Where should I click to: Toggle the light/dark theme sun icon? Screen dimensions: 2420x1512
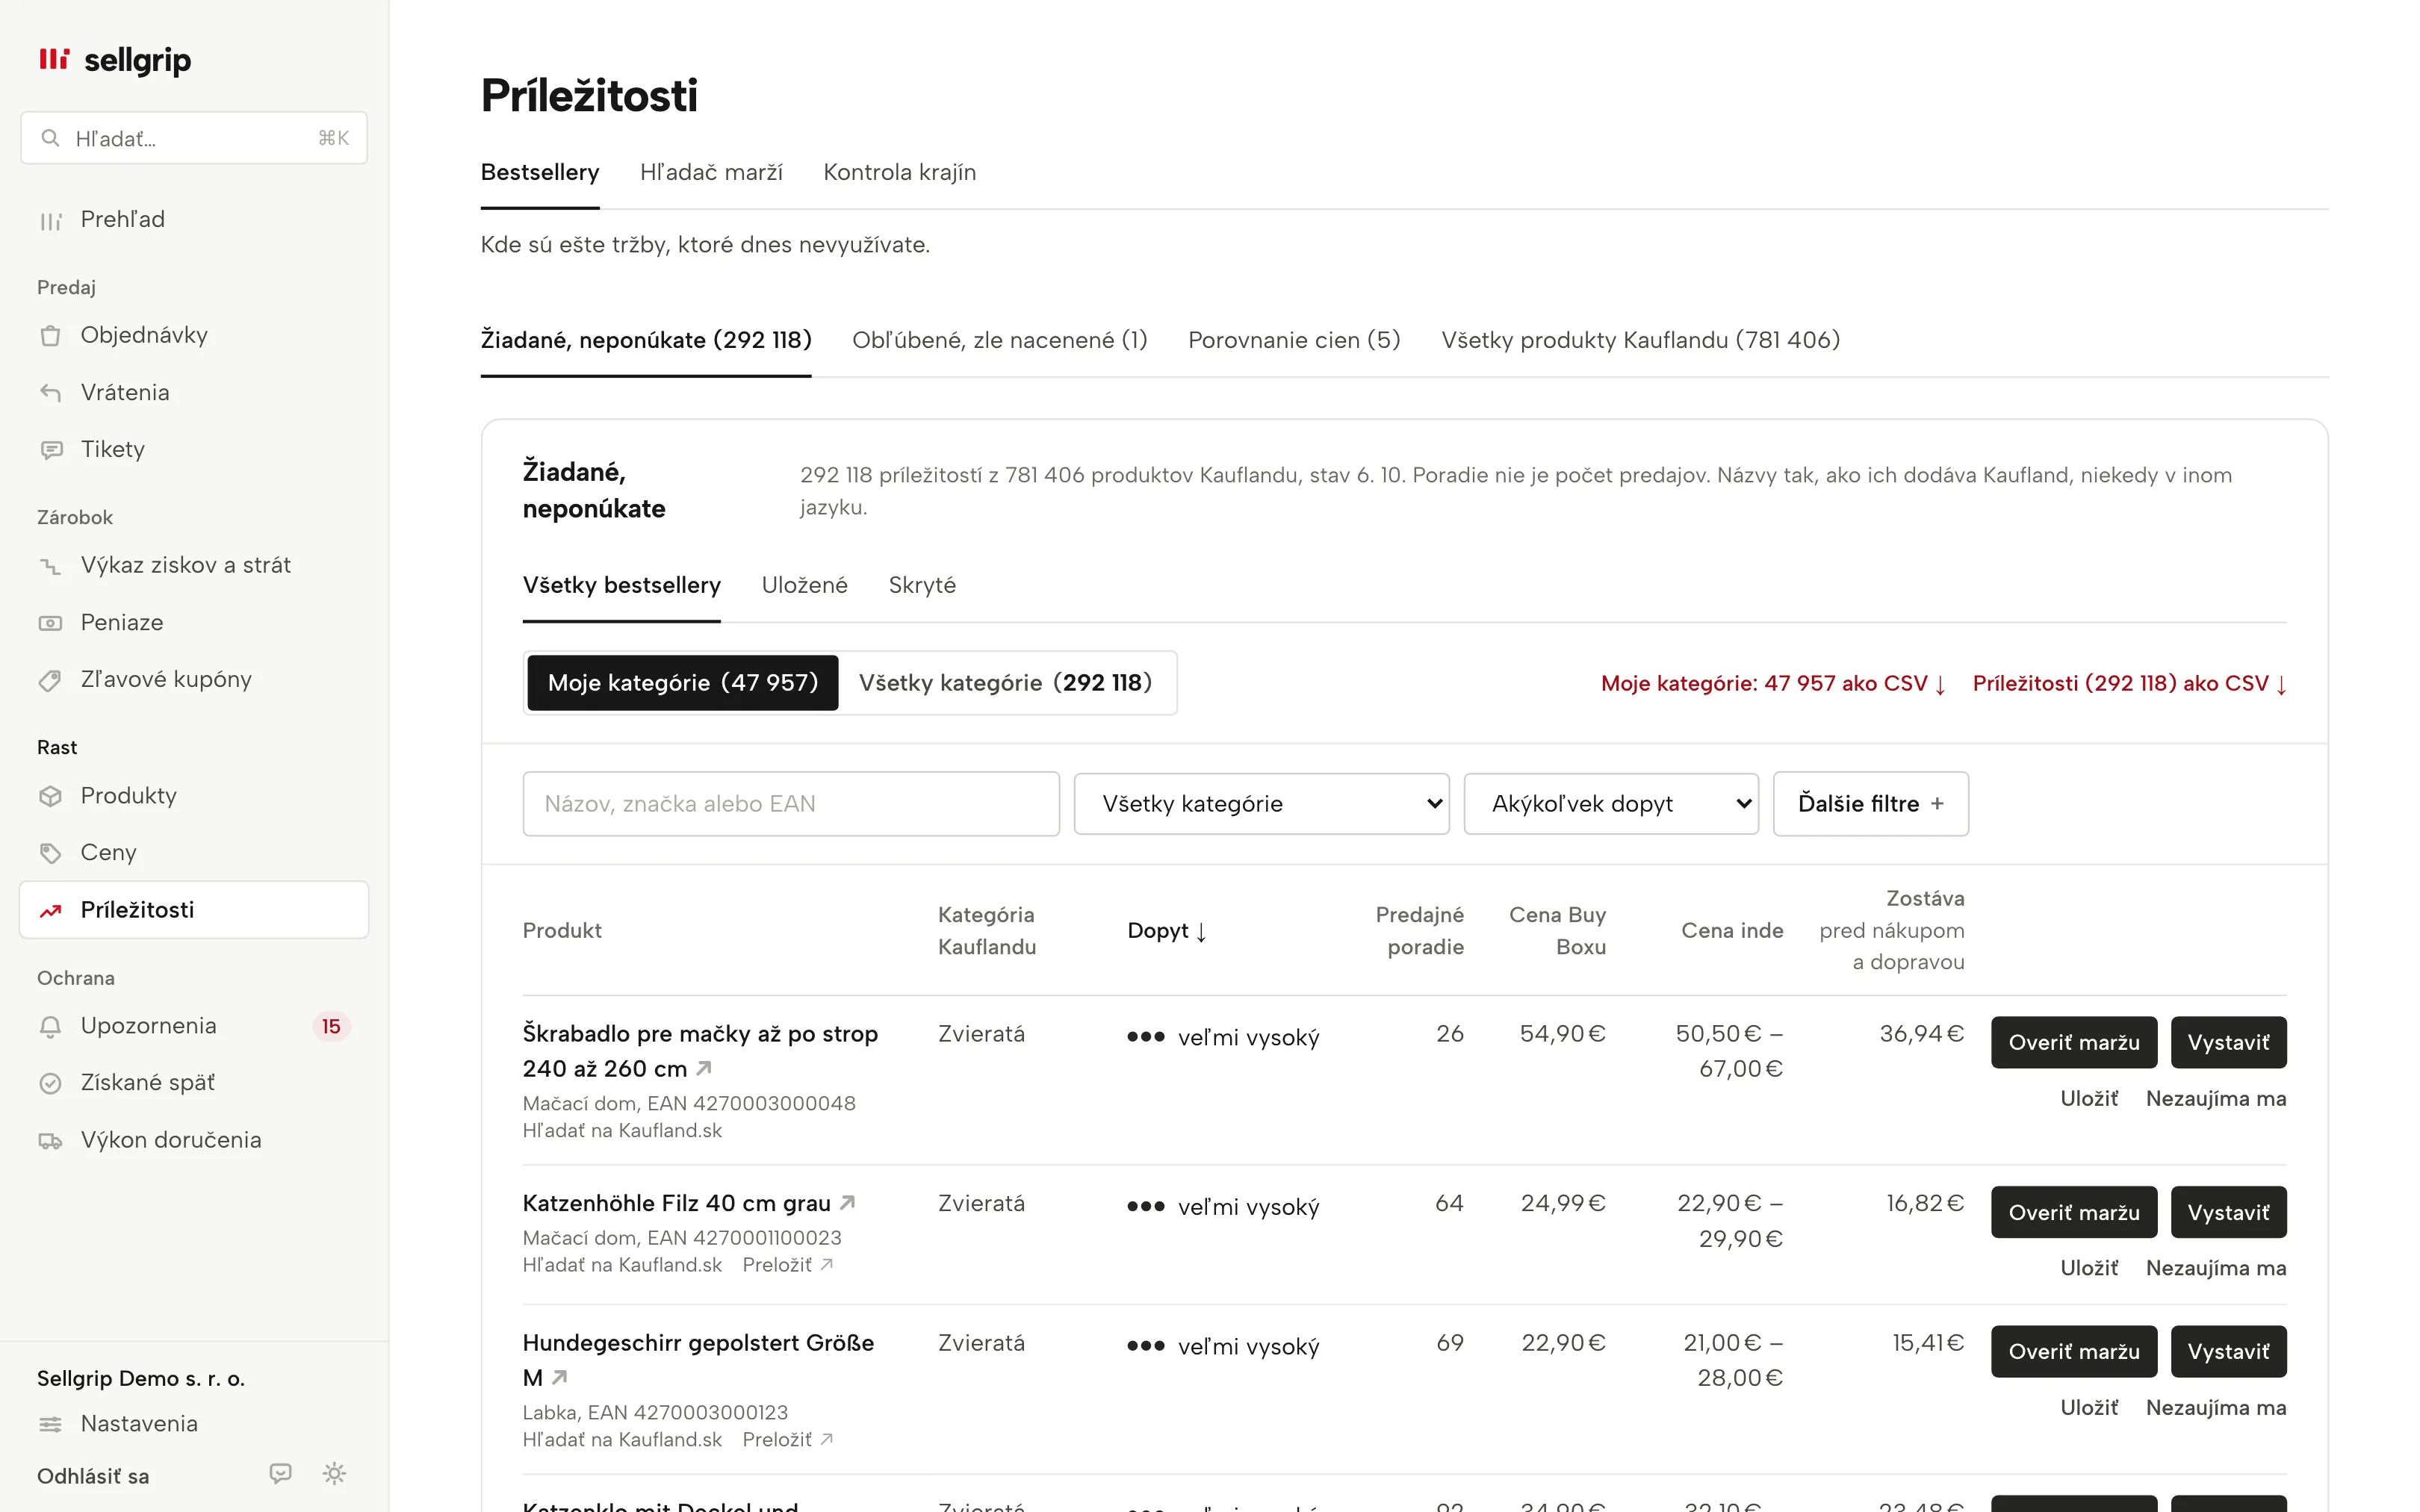(x=334, y=1473)
